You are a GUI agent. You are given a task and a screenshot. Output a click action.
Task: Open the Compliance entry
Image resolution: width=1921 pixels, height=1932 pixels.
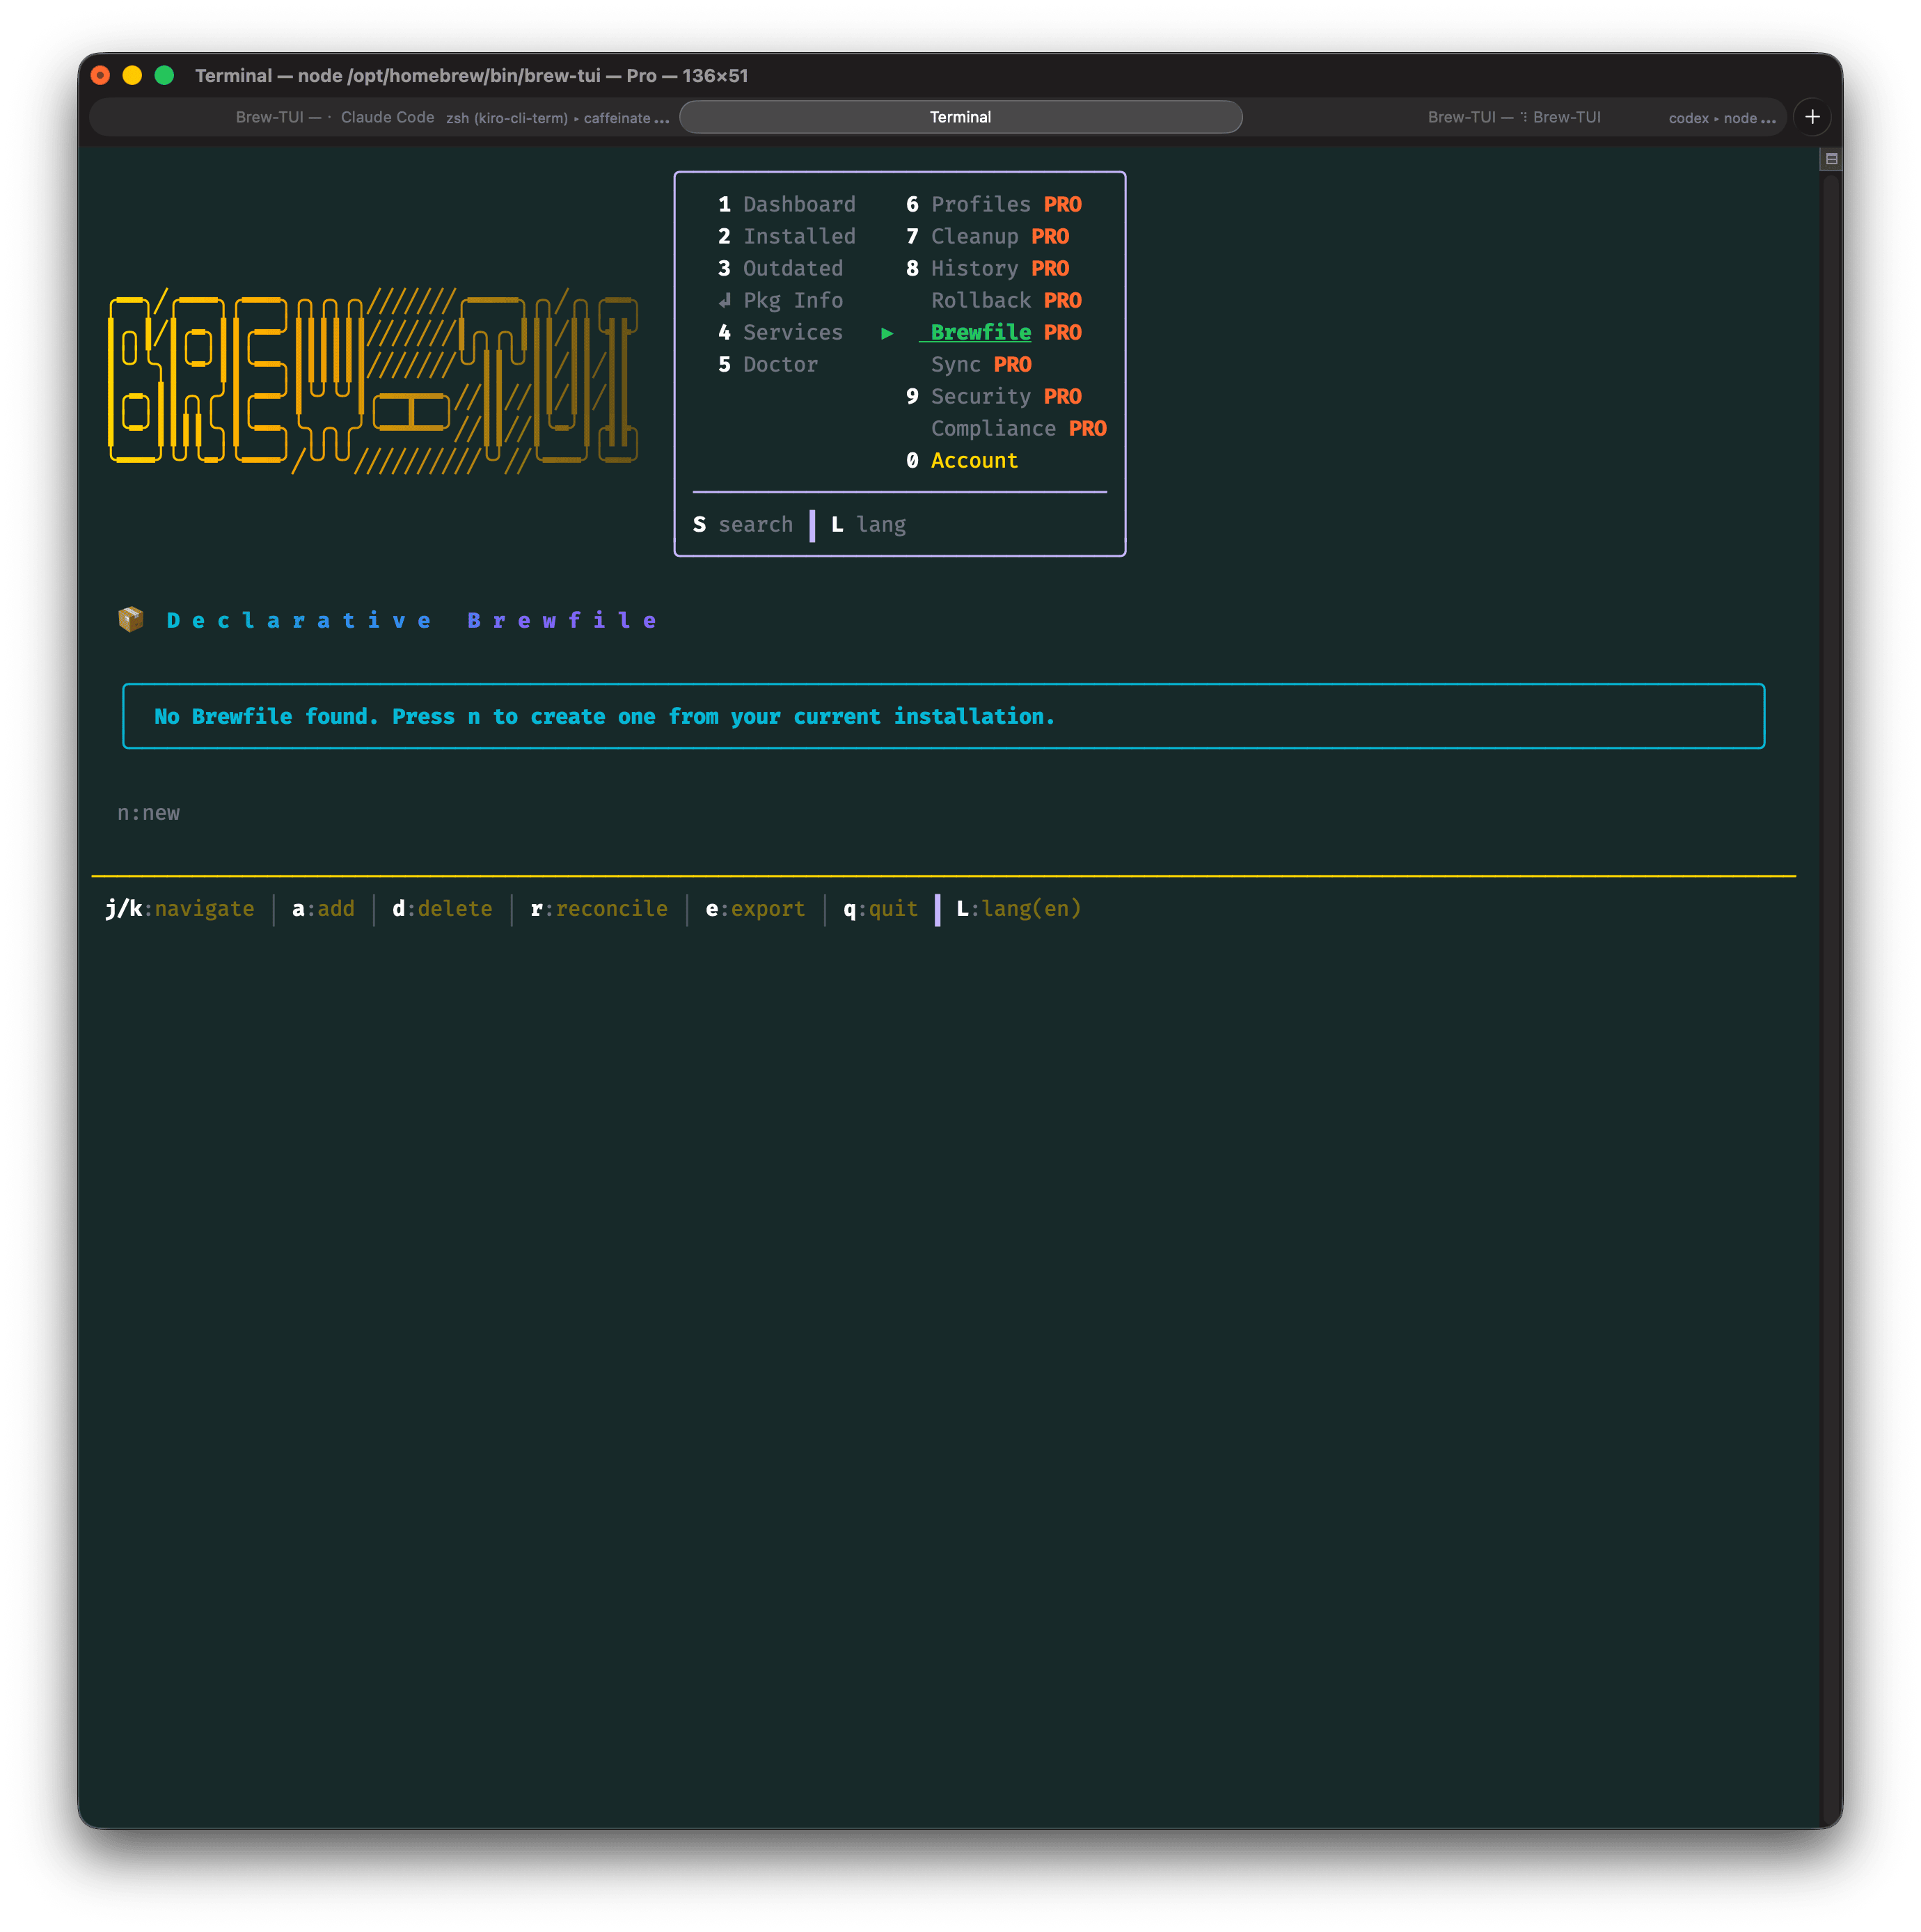point(1019,428)
